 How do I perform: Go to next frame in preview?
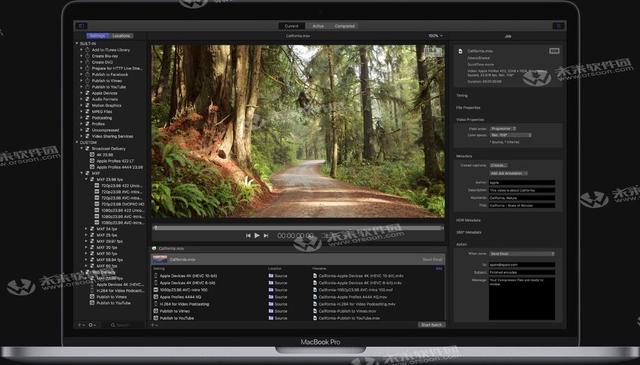click(266, 236)
